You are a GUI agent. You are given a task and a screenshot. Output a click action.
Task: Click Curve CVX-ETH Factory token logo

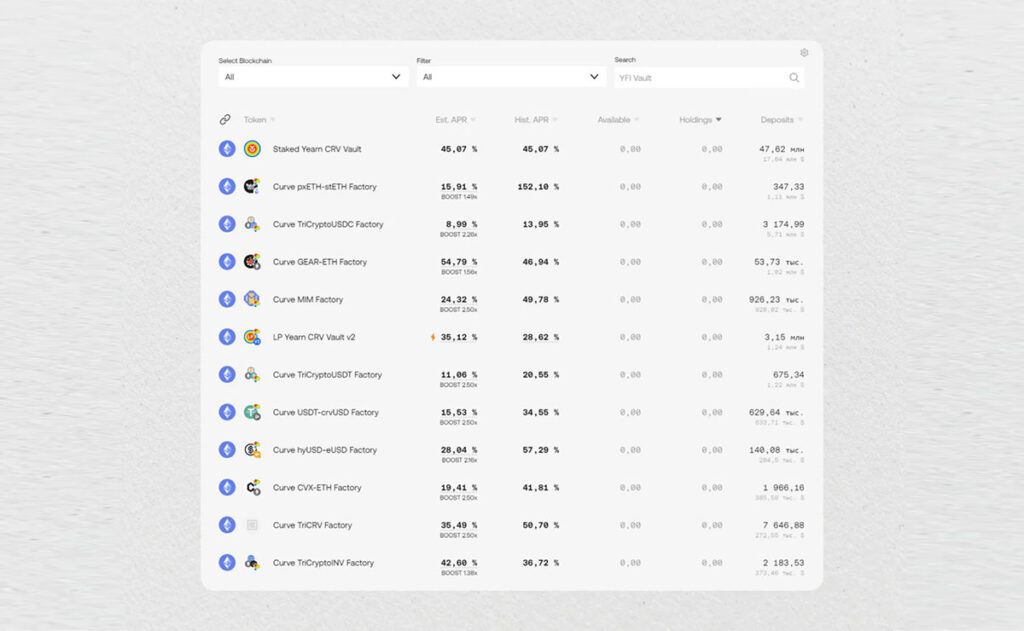coord(252,487)
